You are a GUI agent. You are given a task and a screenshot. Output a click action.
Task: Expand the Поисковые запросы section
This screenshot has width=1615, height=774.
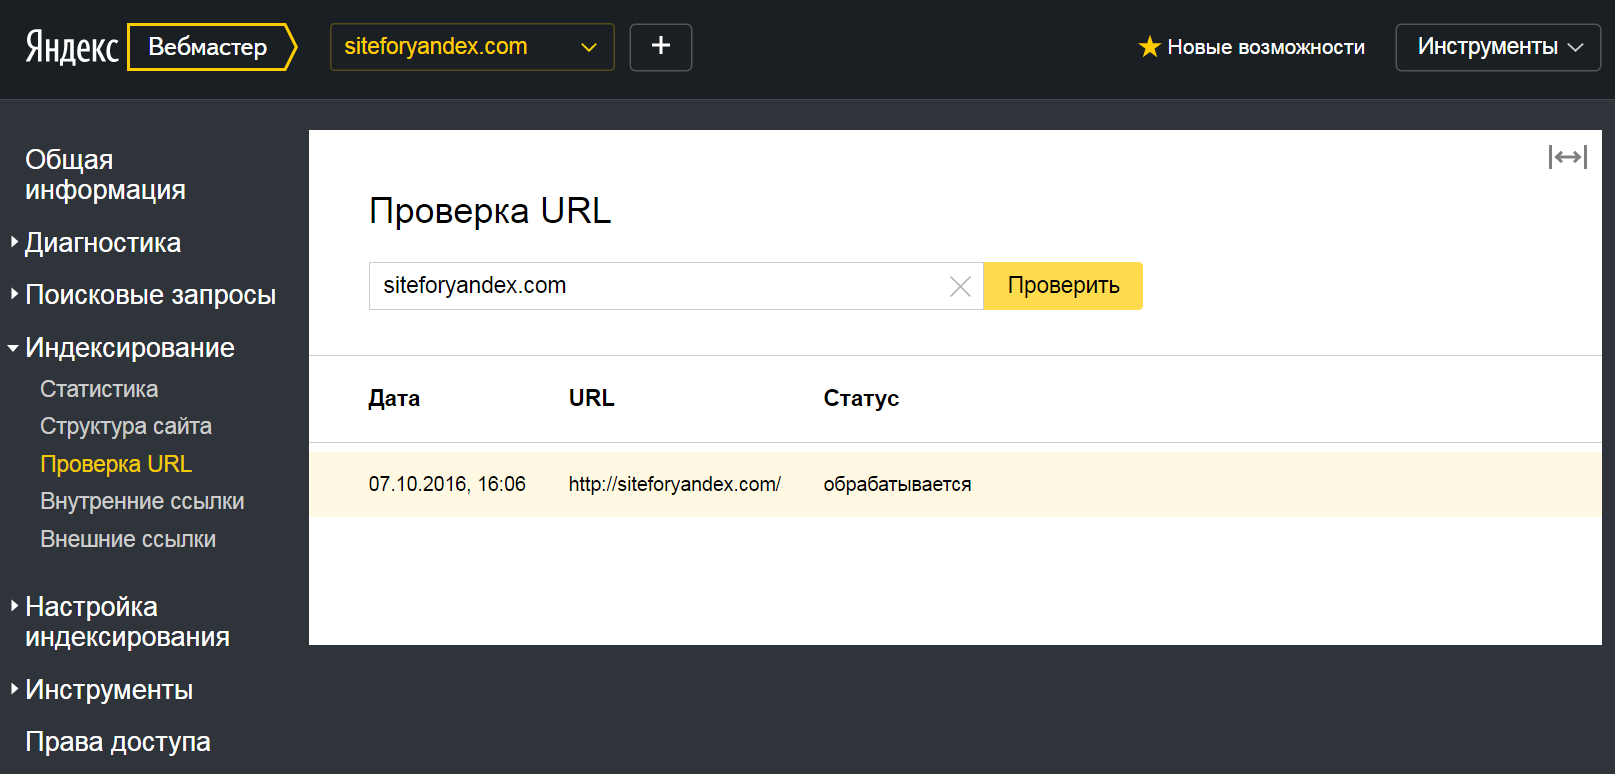(150, 295)
